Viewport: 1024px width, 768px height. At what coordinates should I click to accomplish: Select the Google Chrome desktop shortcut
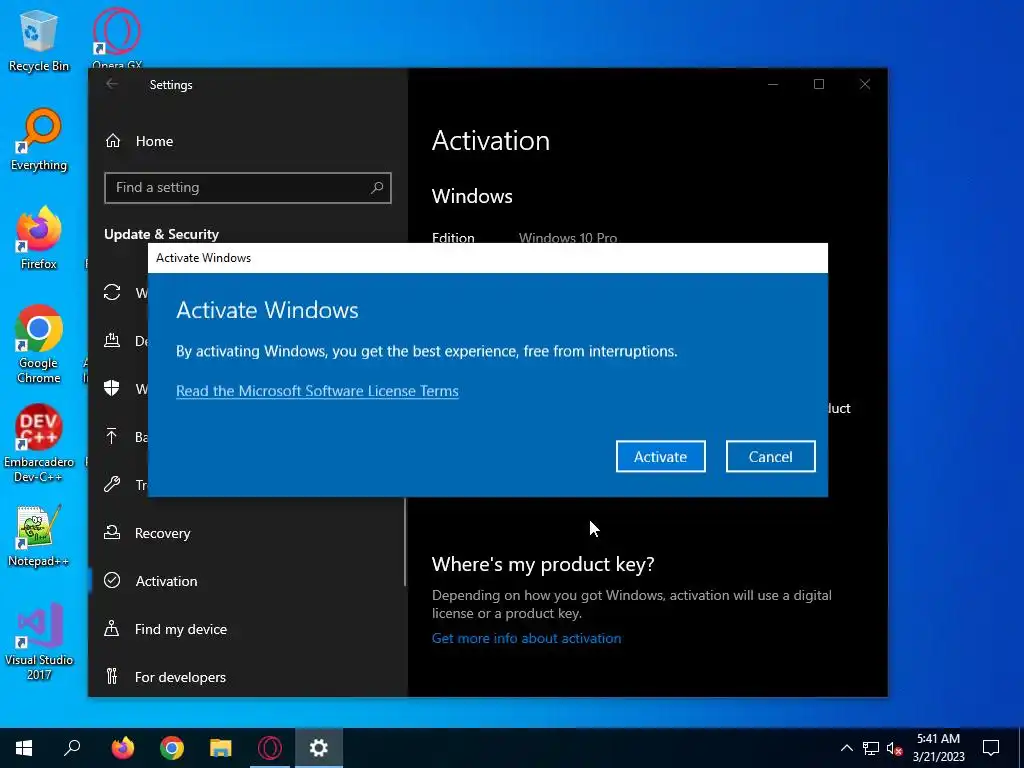point(39,344)
